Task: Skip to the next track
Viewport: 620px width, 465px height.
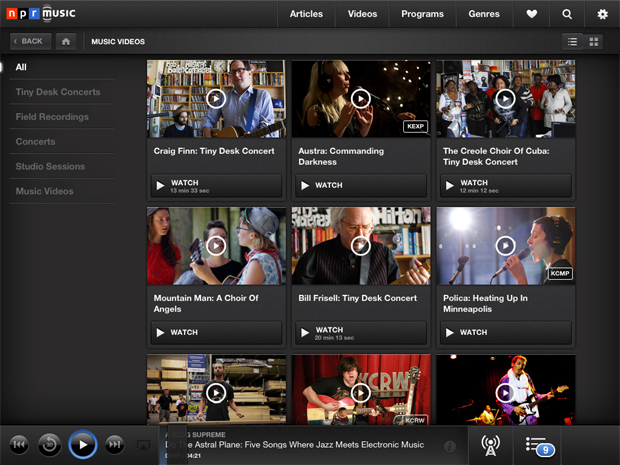Action: coord(114,444)
